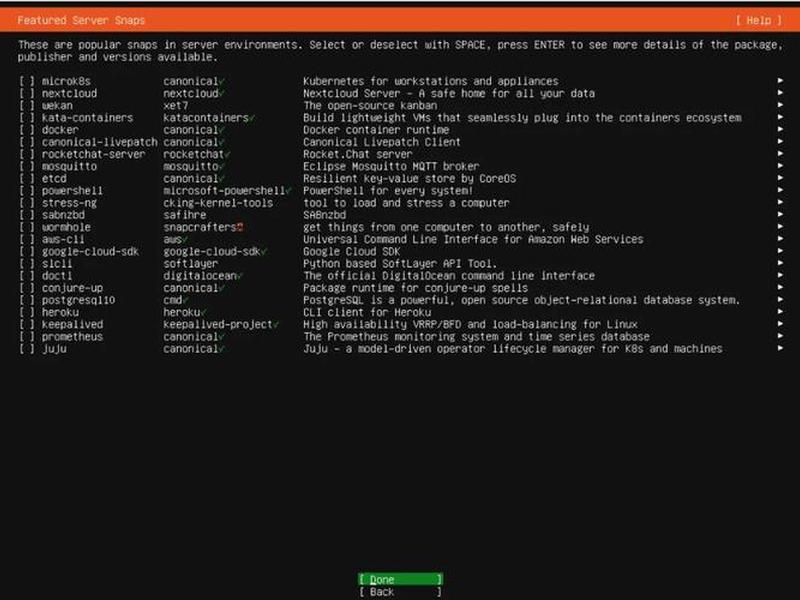Click description 'Google Cloud SDK'
This screenshot has height=600, width=800.
click(x=352, y=252)
